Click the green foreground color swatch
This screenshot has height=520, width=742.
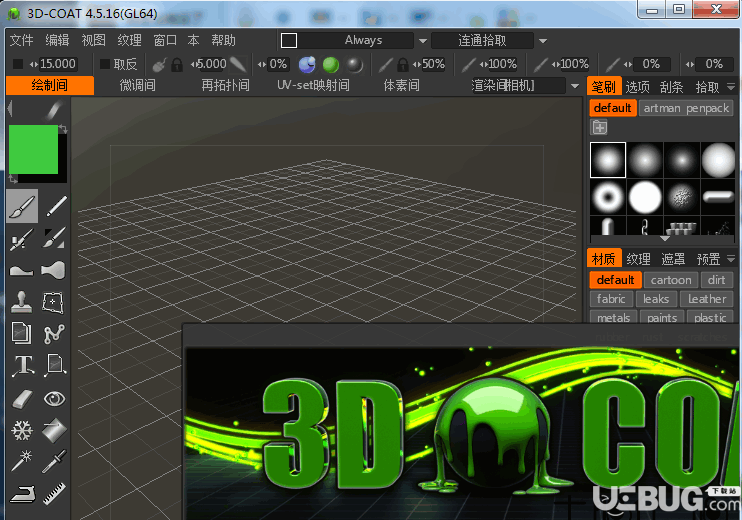tap(33, 149)
